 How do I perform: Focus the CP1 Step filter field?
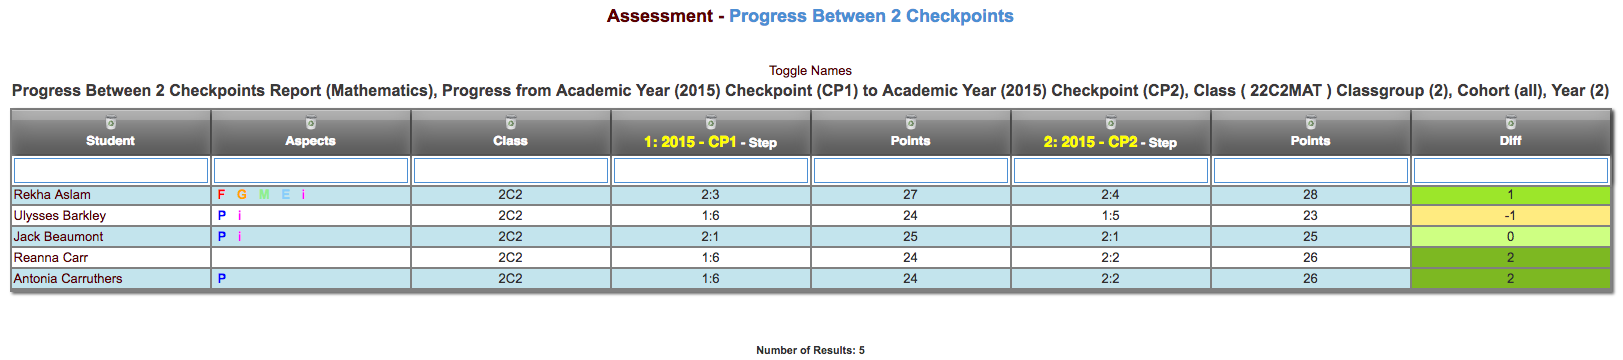click(x=711, y=170)
